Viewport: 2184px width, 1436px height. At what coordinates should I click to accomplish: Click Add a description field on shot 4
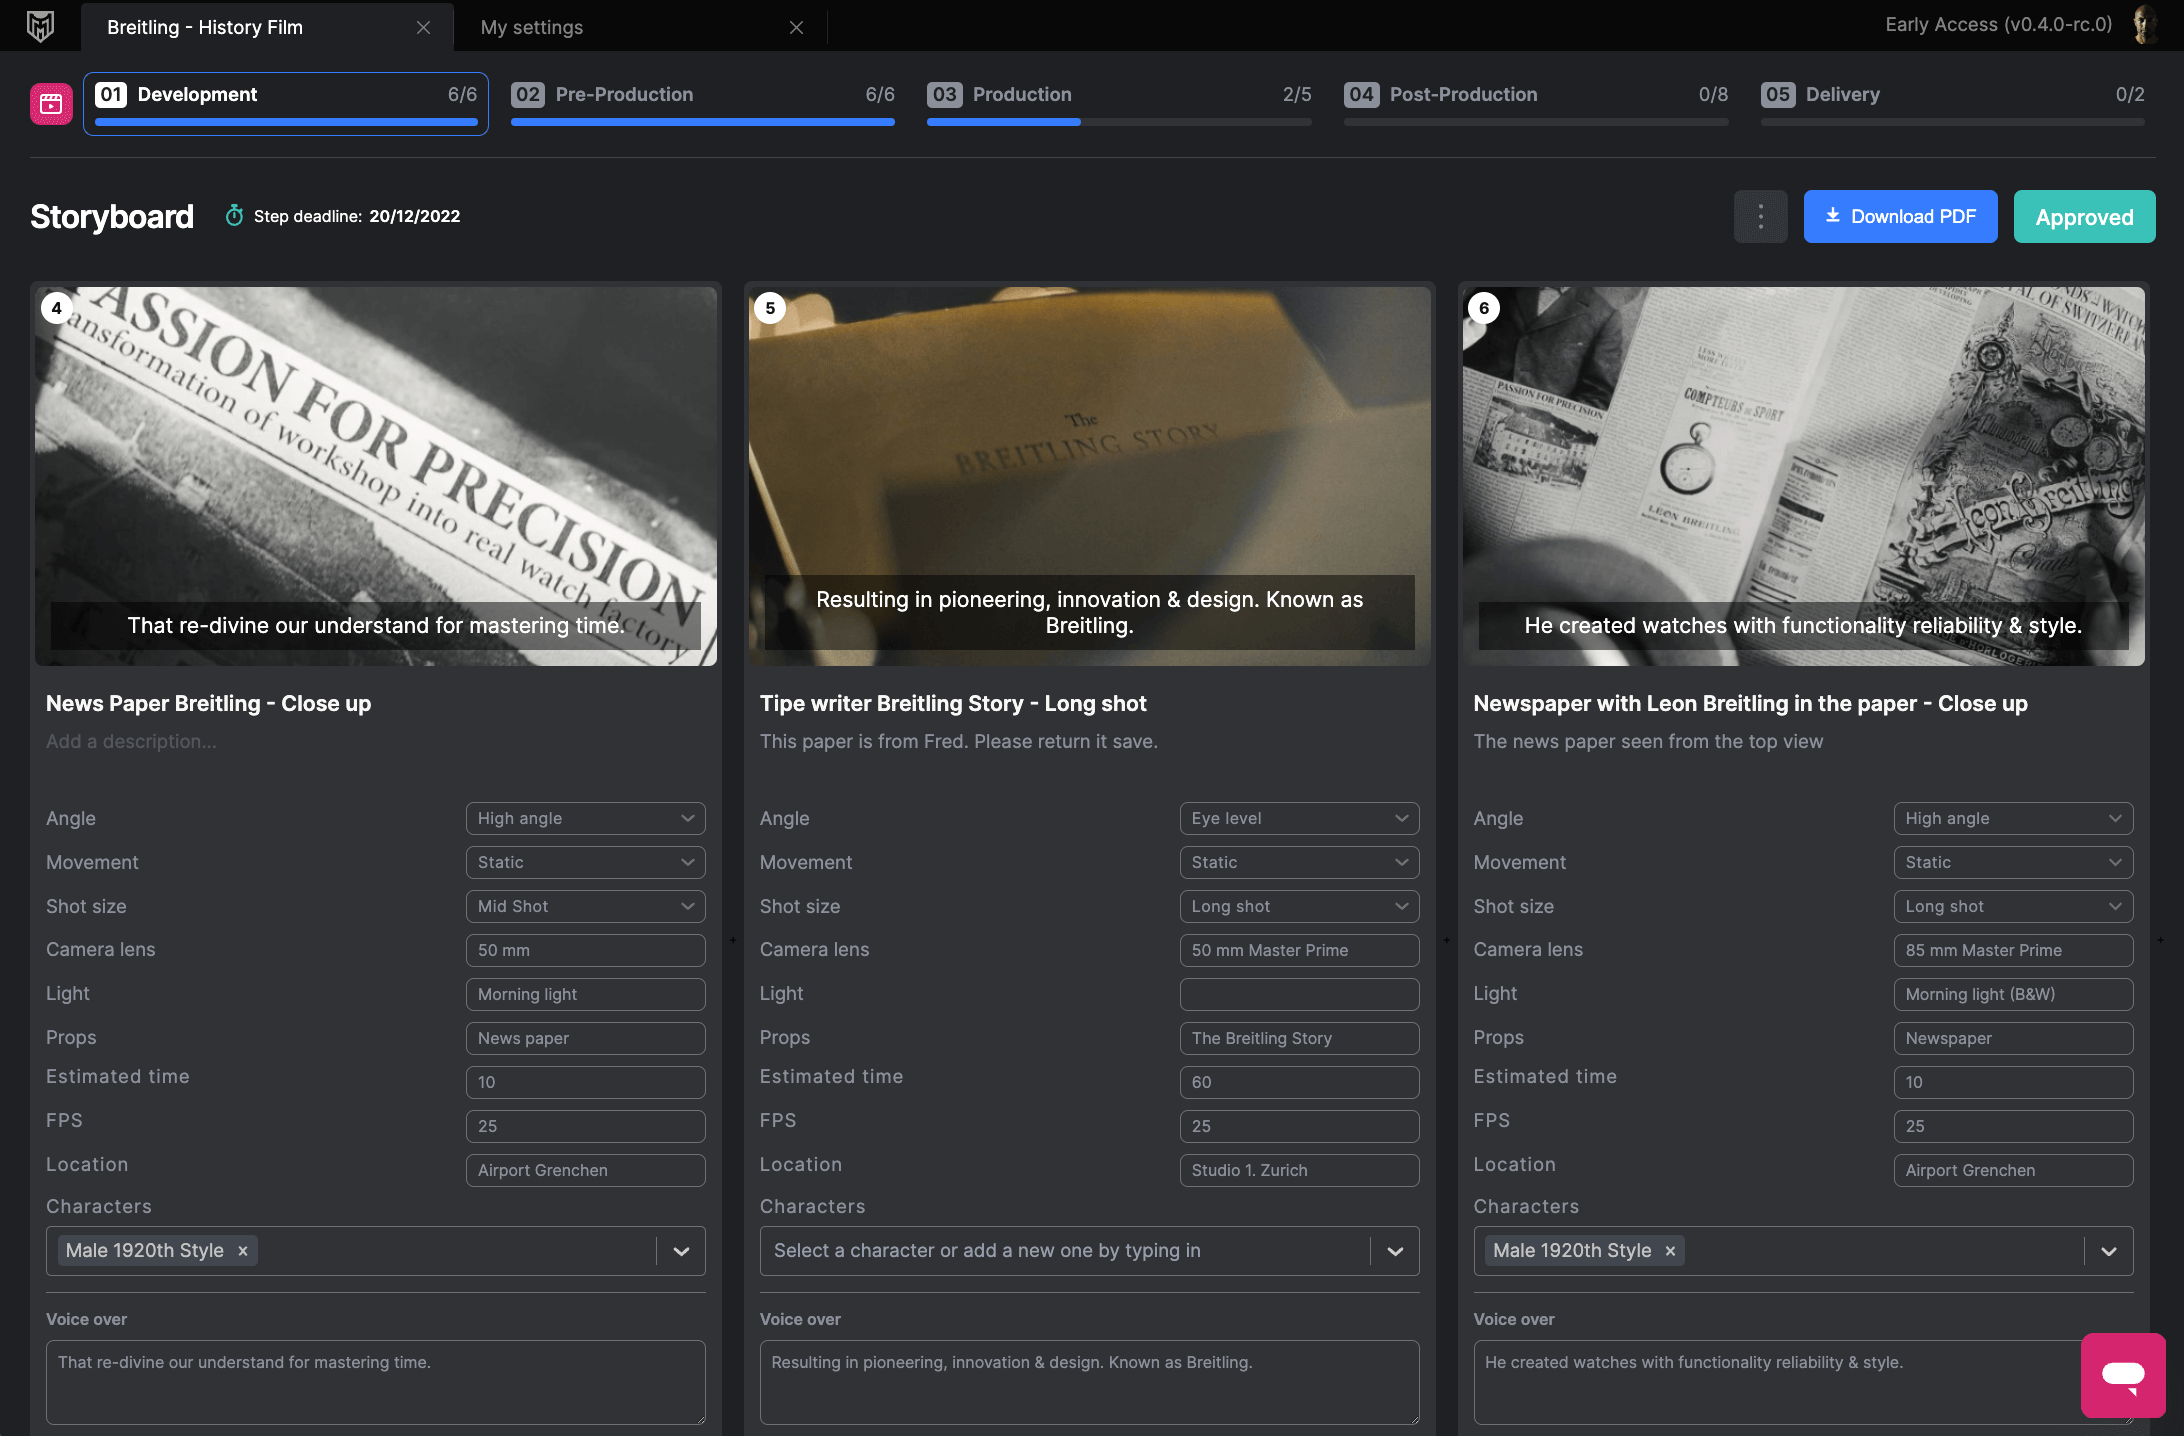click(131, 741)
